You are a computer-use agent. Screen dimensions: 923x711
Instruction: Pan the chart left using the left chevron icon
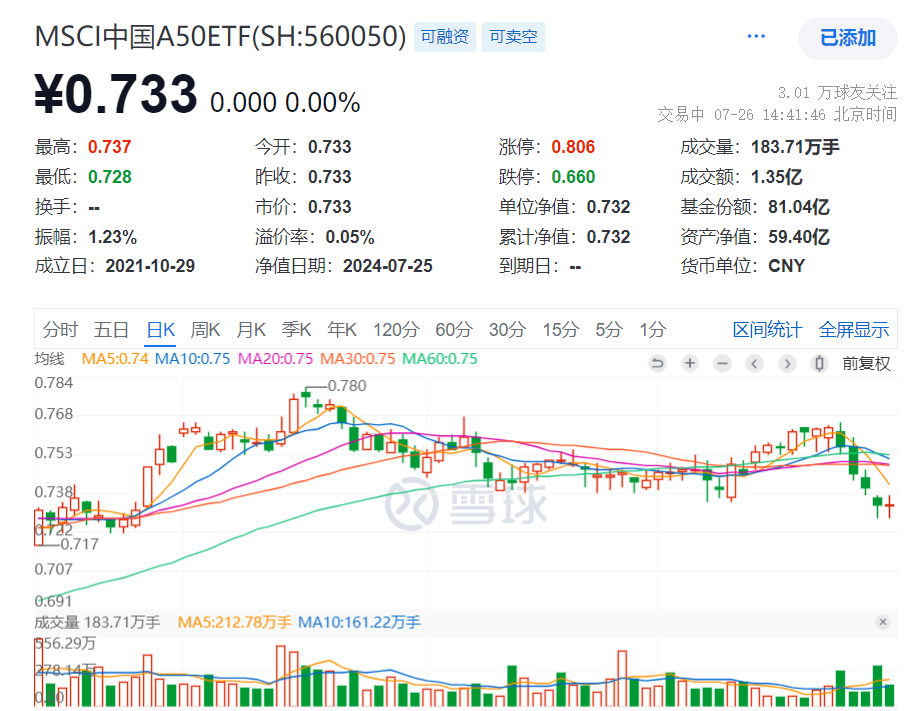click(754, 363)
